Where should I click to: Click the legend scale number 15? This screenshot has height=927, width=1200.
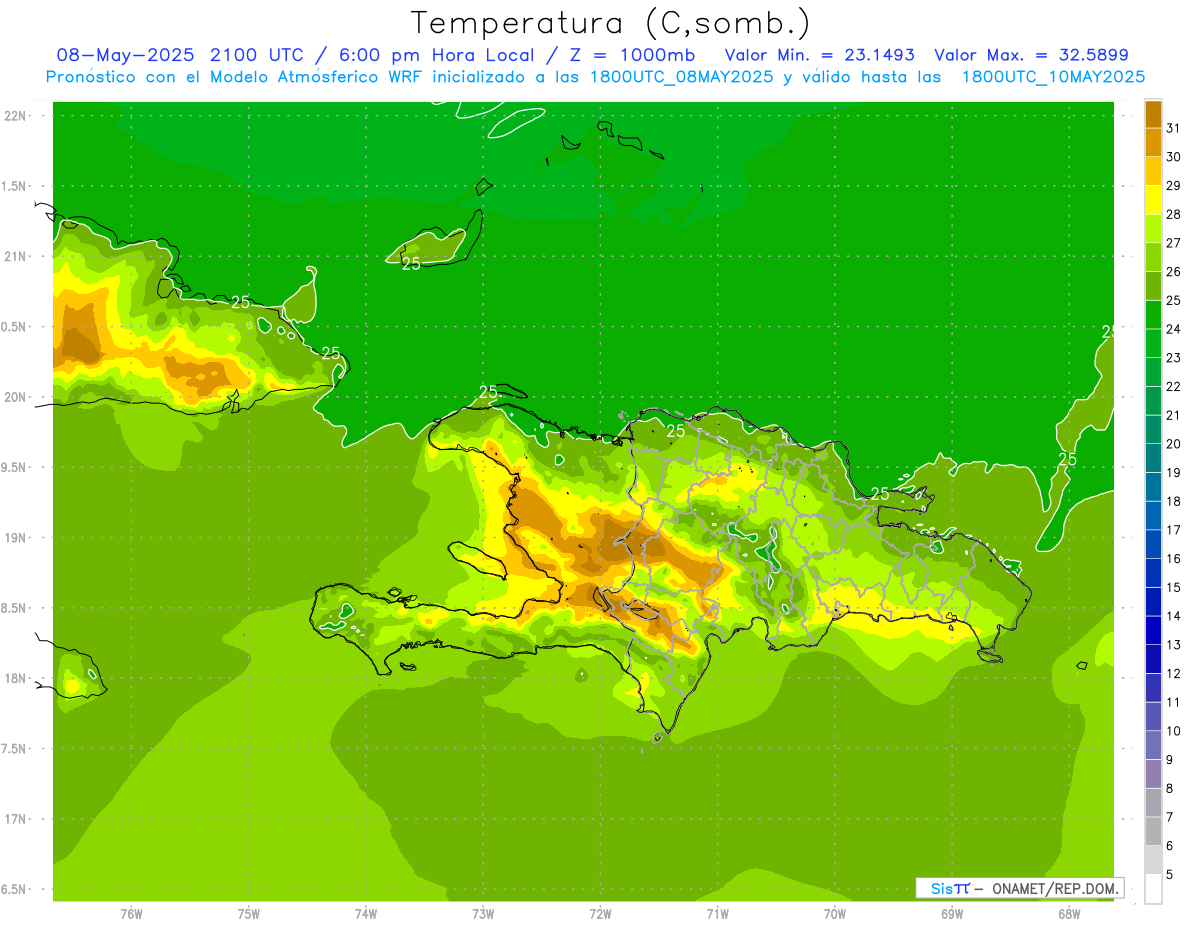click(x=1173, y=588)
